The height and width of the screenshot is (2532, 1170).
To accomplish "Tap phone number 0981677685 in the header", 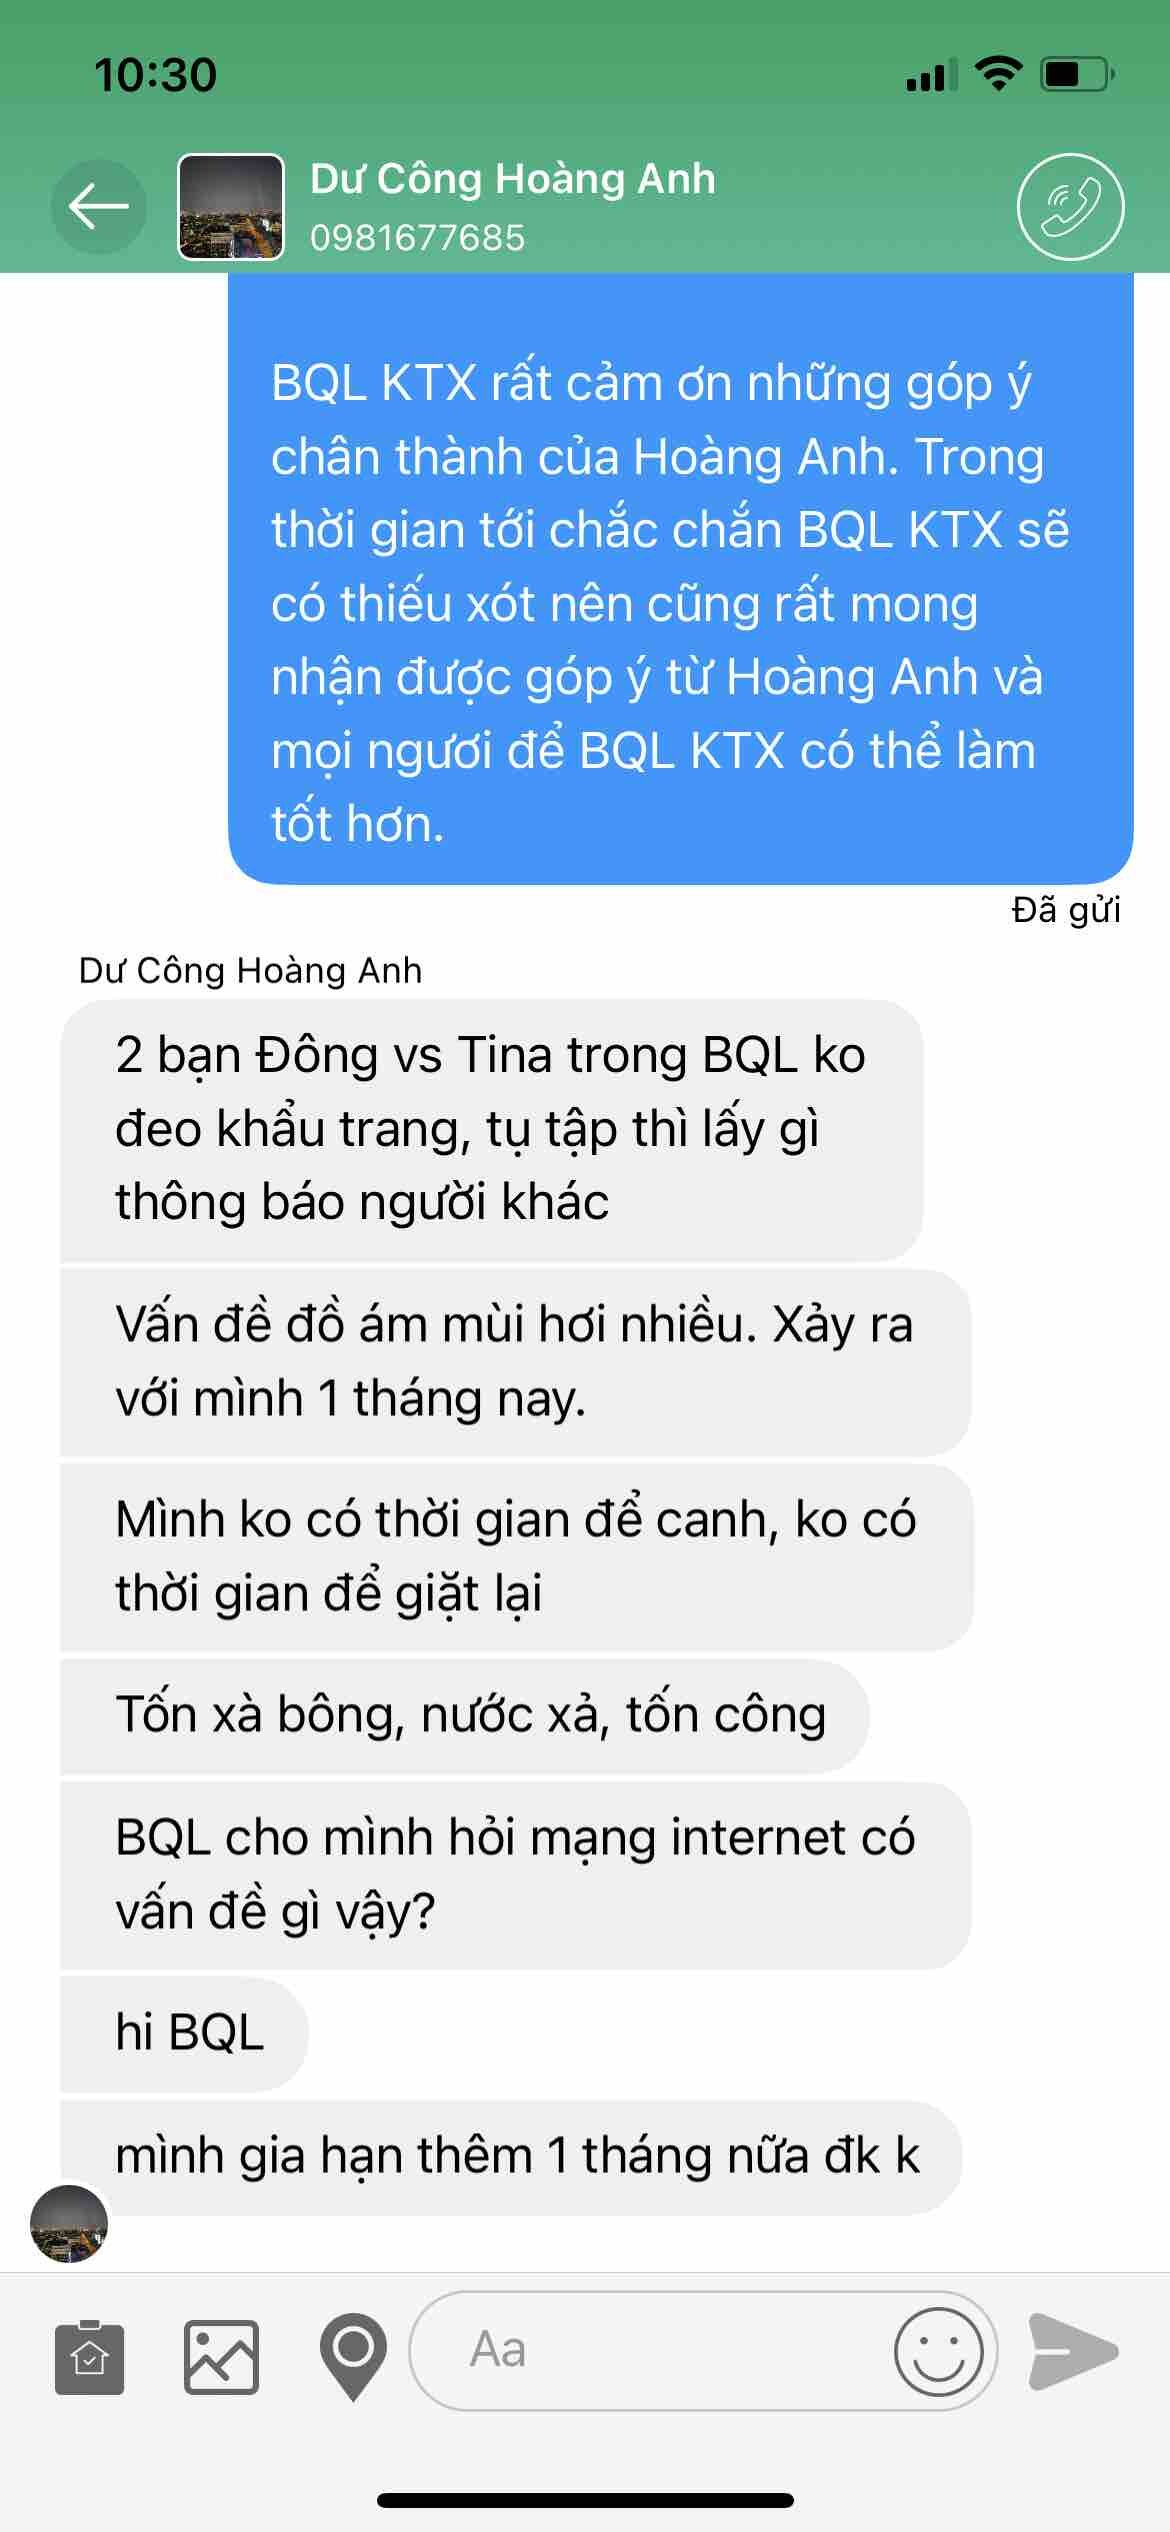I will (417, 237).
